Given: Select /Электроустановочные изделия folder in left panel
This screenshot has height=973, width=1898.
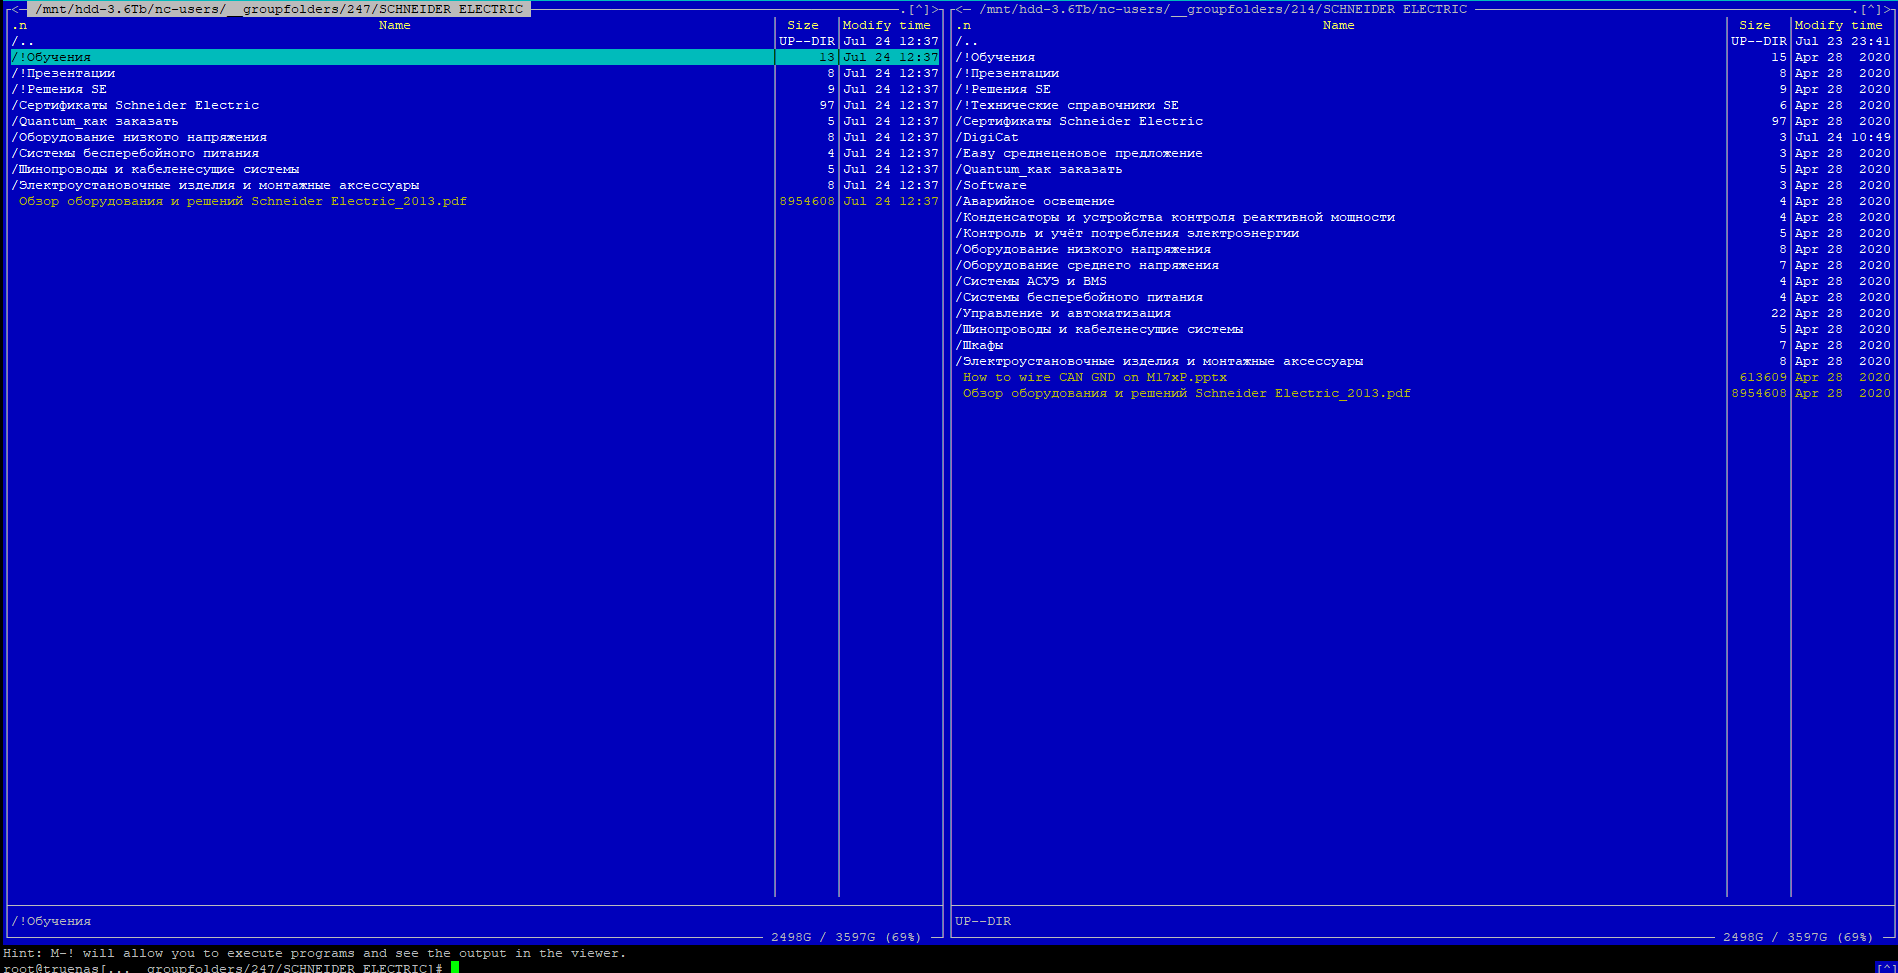Looking at the screenshot, I should pos(475,185).
